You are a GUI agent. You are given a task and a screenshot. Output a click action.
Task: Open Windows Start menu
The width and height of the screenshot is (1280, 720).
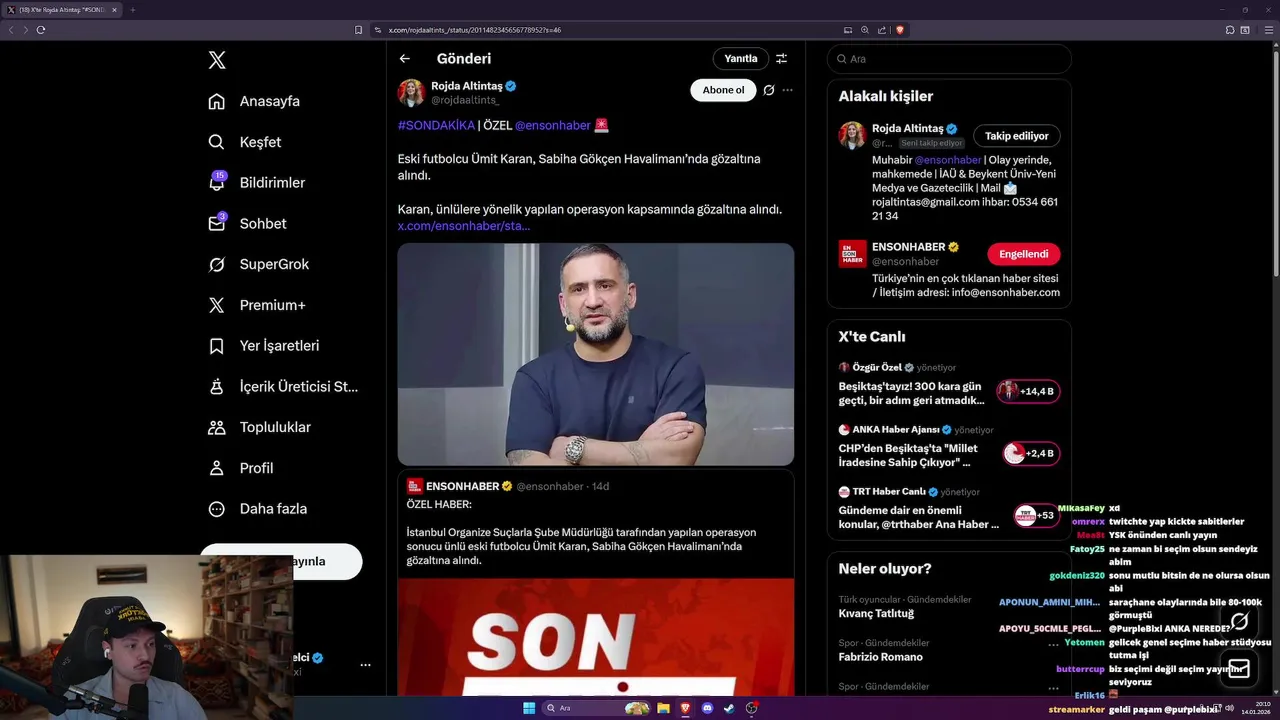pyautogui.click(x=529, y=708)
